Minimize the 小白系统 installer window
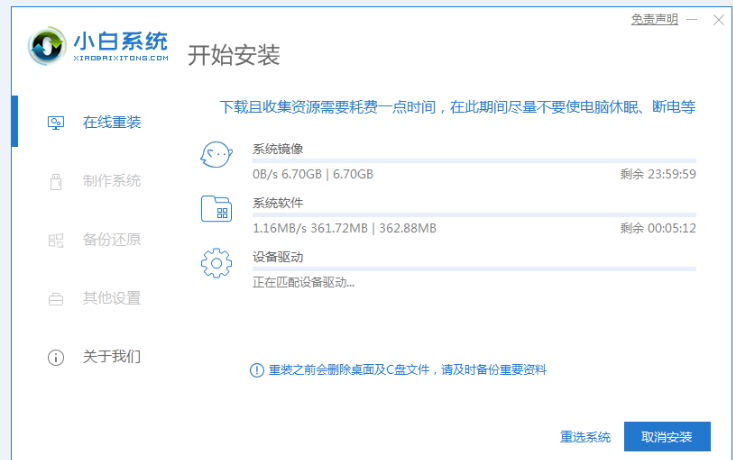The height and width of the screenshot is (460, 733). pos(691,19)
